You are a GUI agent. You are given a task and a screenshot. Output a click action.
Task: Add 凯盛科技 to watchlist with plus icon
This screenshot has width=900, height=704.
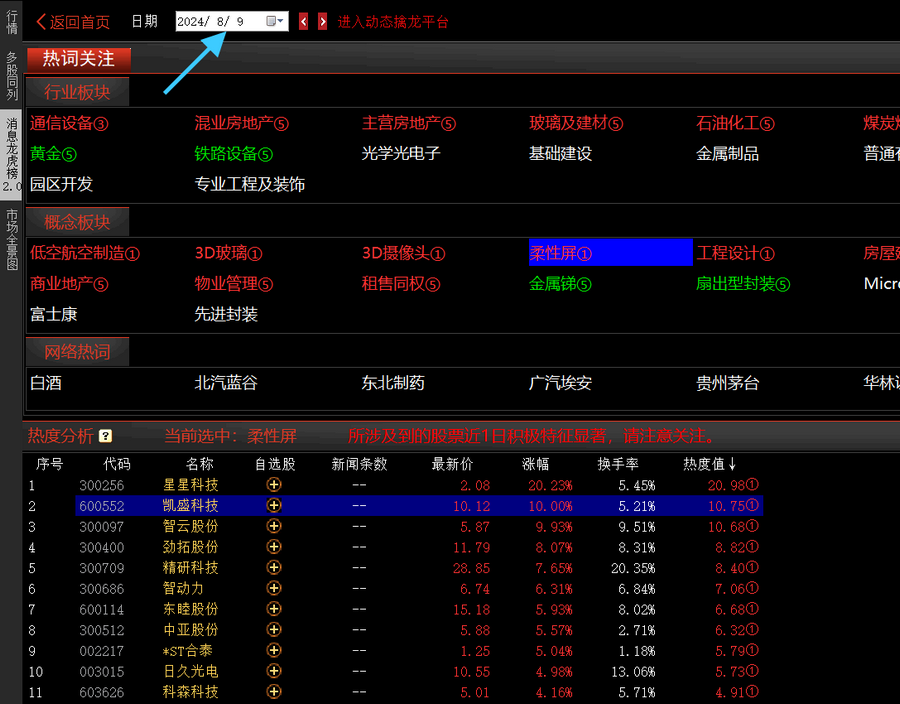click(274, 506)
